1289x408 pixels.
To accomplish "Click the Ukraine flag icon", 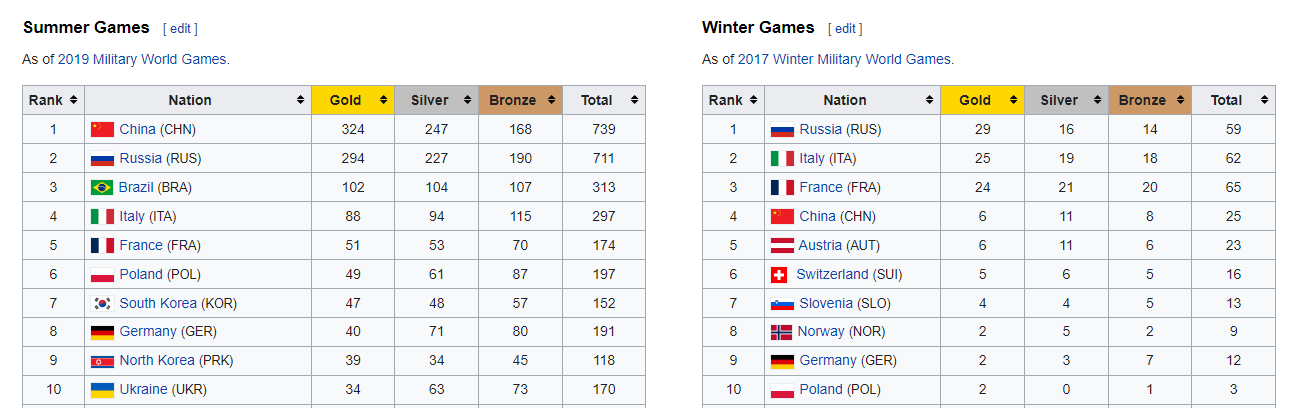I will click(102, 389).
